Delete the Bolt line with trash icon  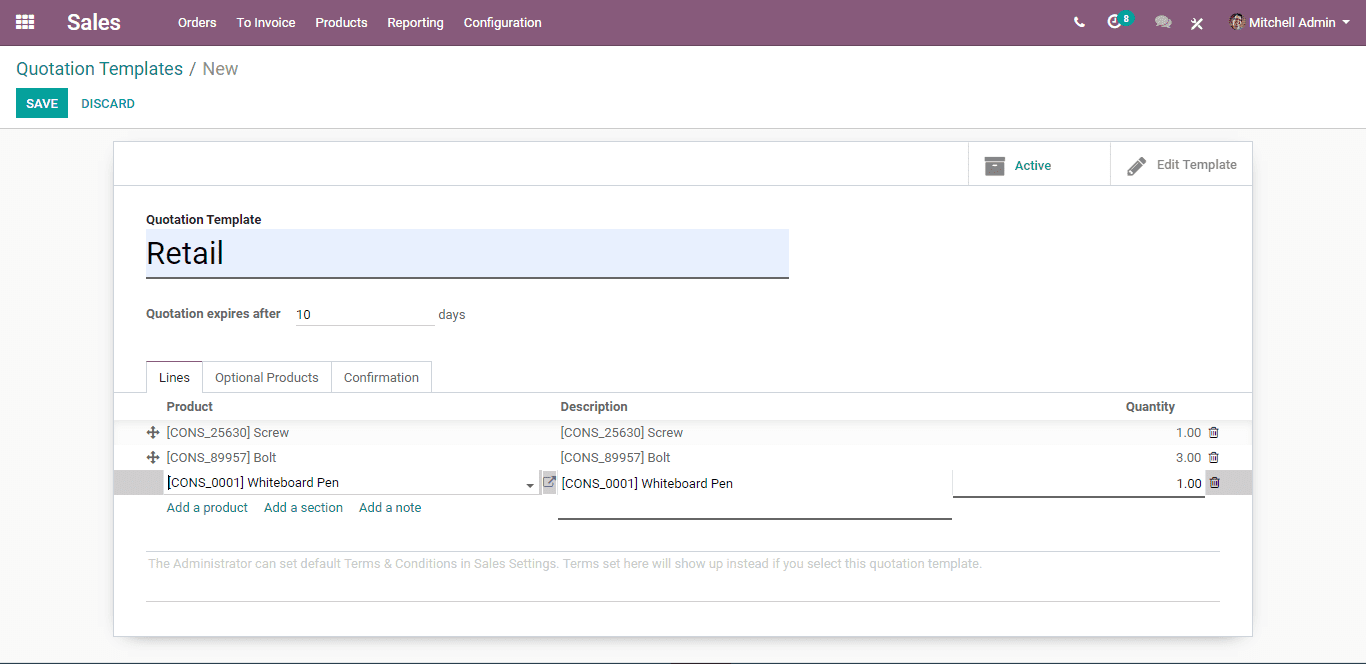point(1214,457)
